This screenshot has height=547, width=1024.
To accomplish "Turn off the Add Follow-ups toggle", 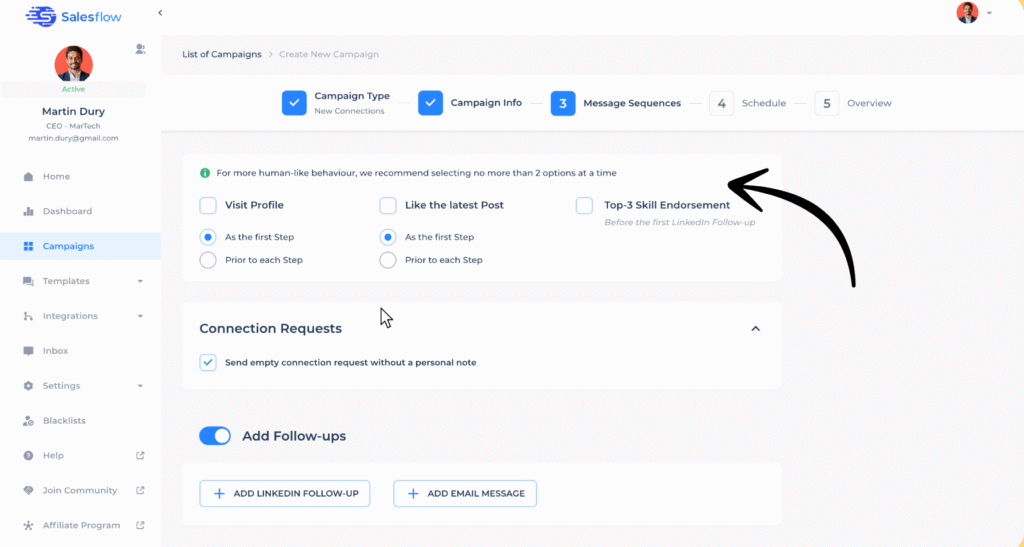I will [215, 436].
